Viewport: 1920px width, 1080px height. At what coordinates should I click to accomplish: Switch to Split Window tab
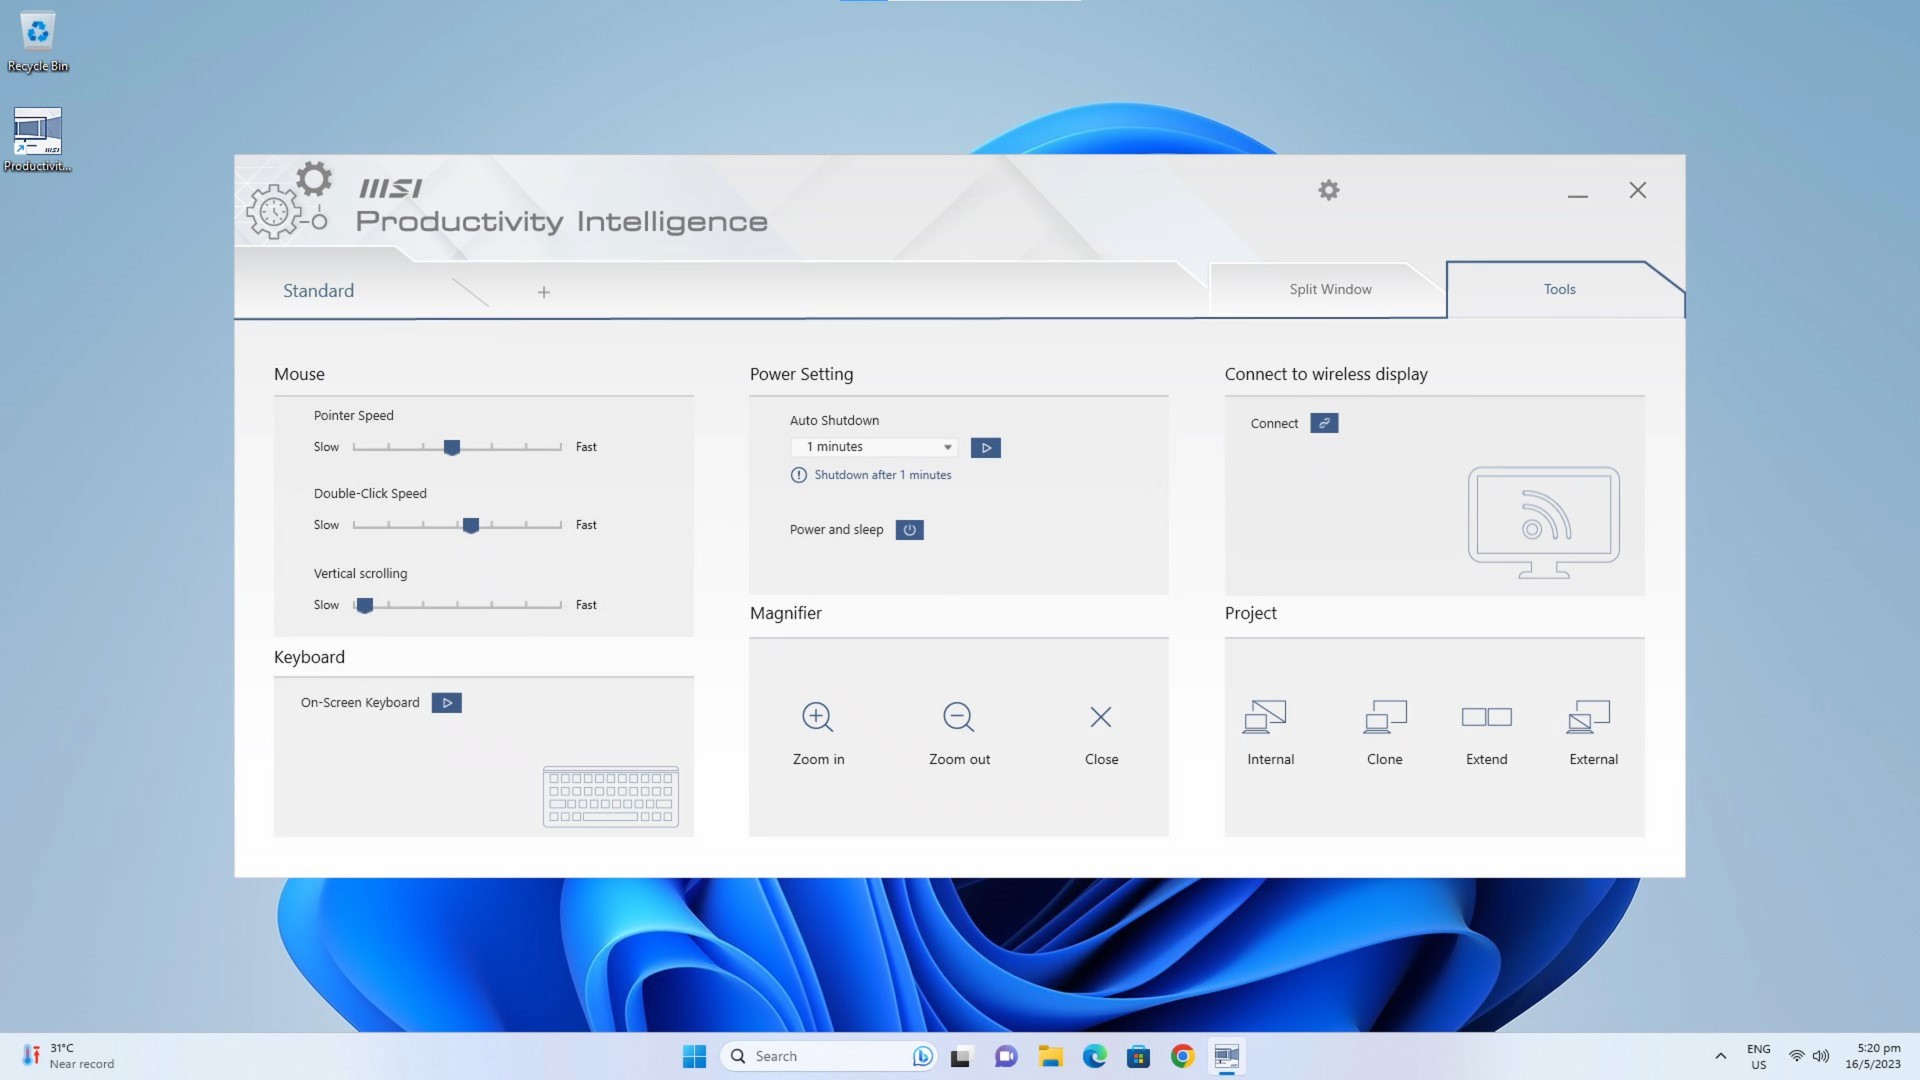coord(1329,289)
